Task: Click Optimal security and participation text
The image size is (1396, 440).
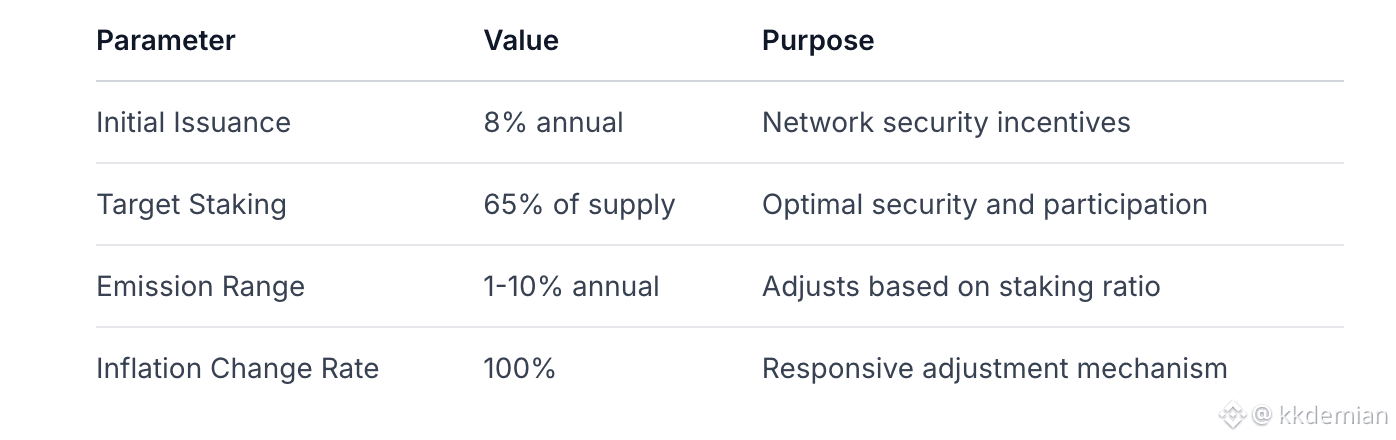Action: [984, 204]
